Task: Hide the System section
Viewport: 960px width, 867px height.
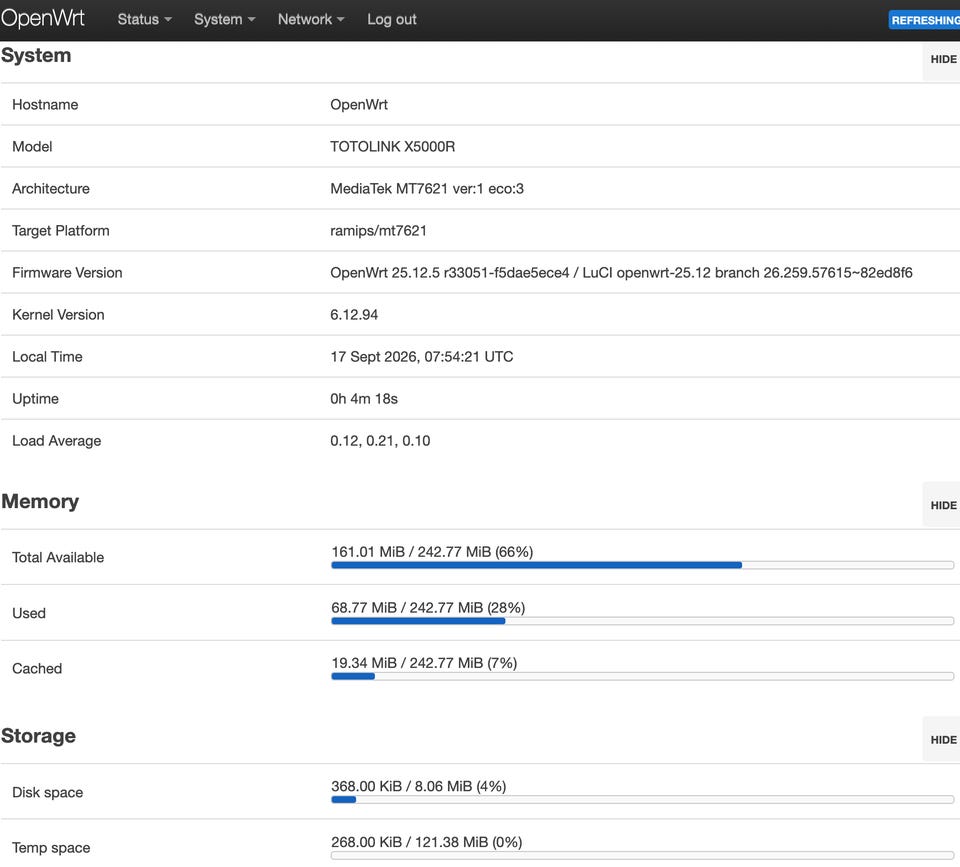Action: click(x=943, y=59)
